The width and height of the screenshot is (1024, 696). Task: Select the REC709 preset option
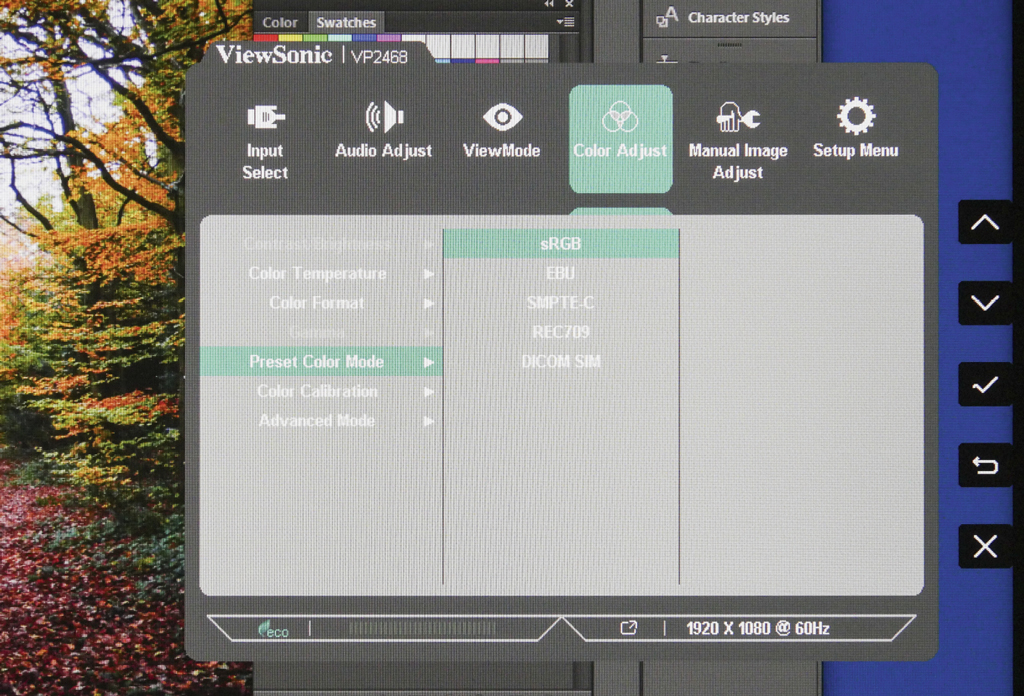coord(561,332)
